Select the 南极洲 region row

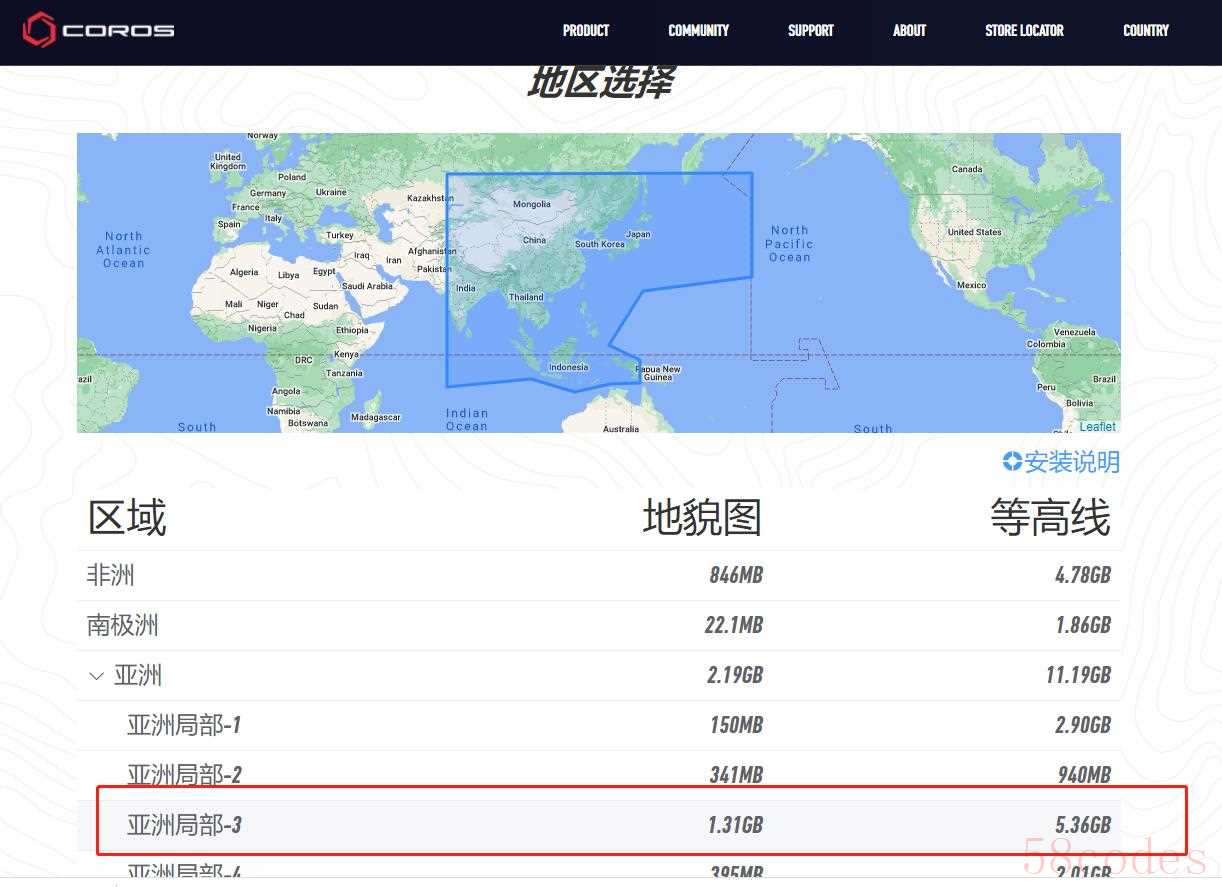pyautogui.click(x=123, y=625)
